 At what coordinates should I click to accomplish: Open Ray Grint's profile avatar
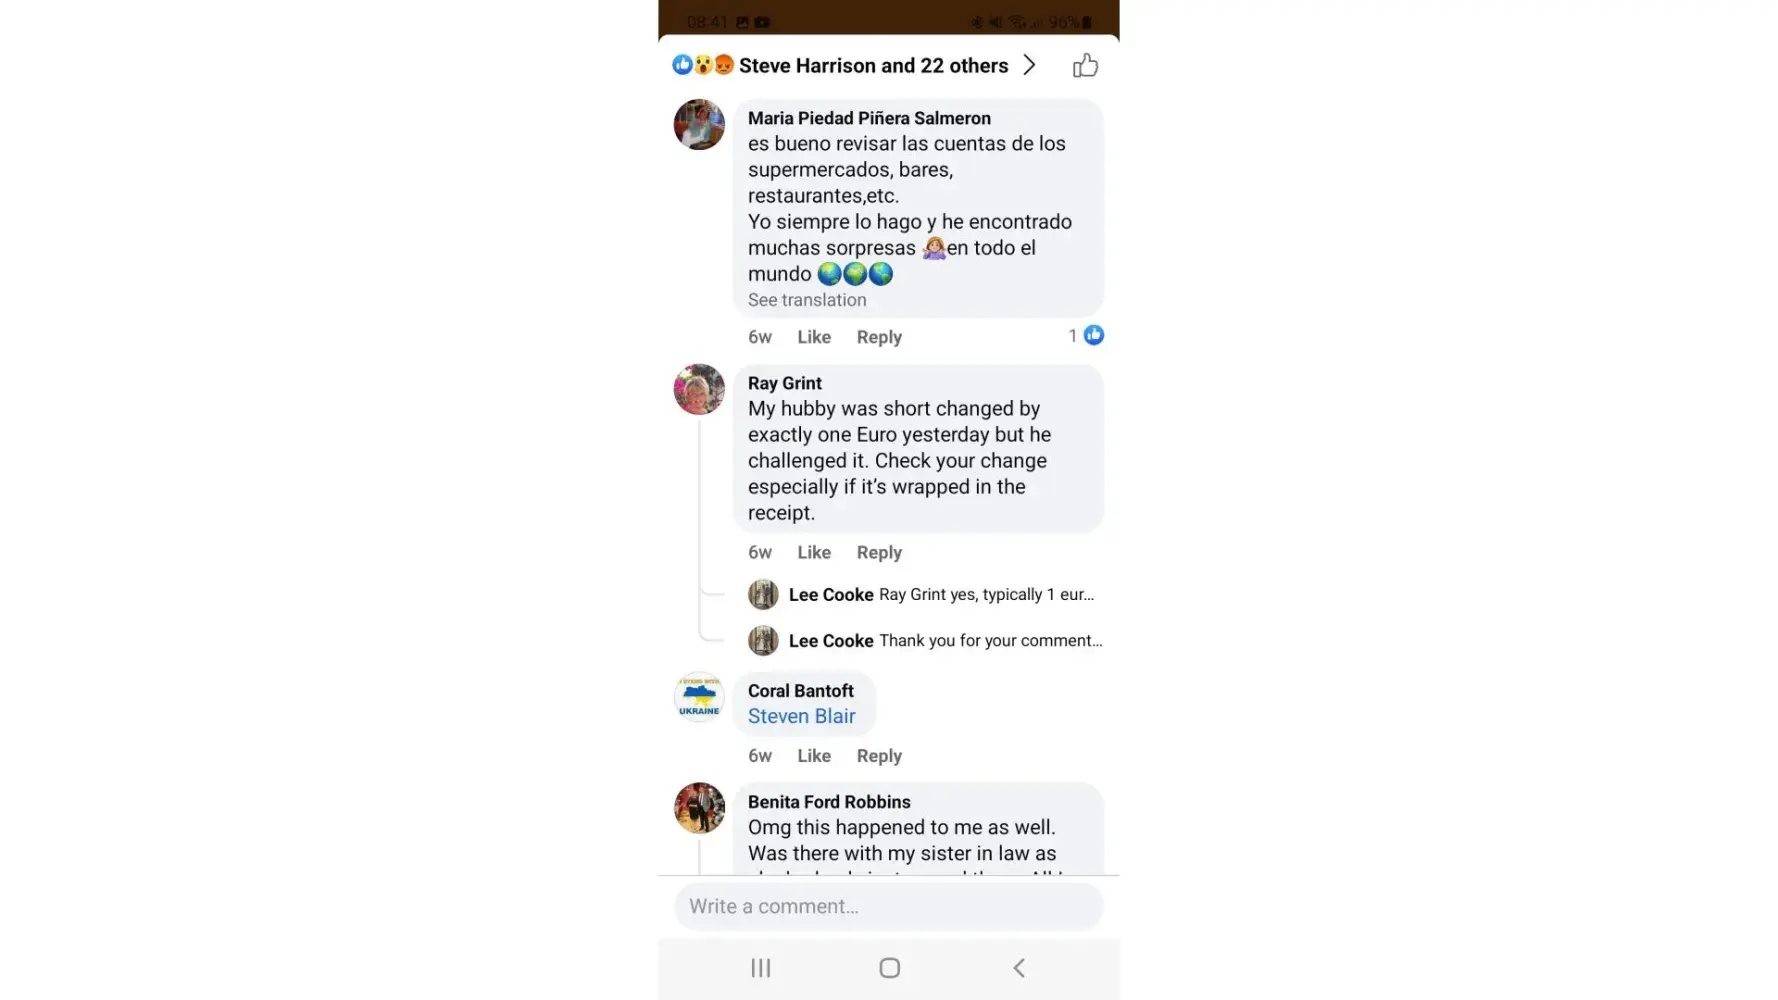point(699,390)
